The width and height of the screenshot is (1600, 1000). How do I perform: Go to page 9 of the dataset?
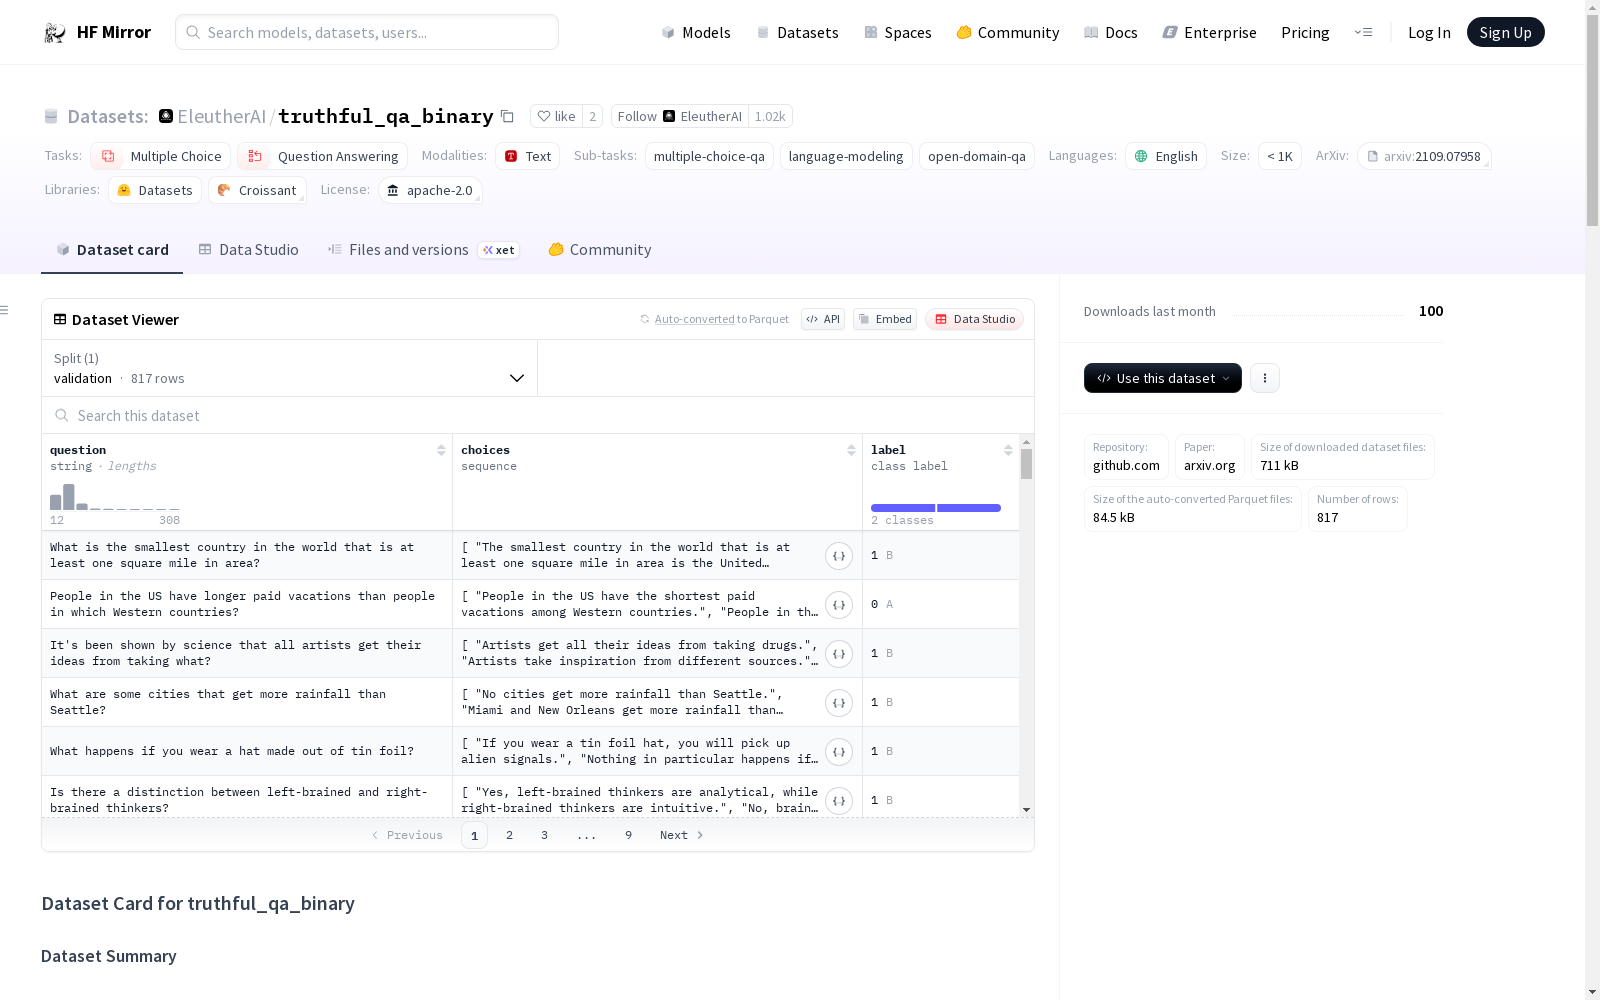(629, 835)
